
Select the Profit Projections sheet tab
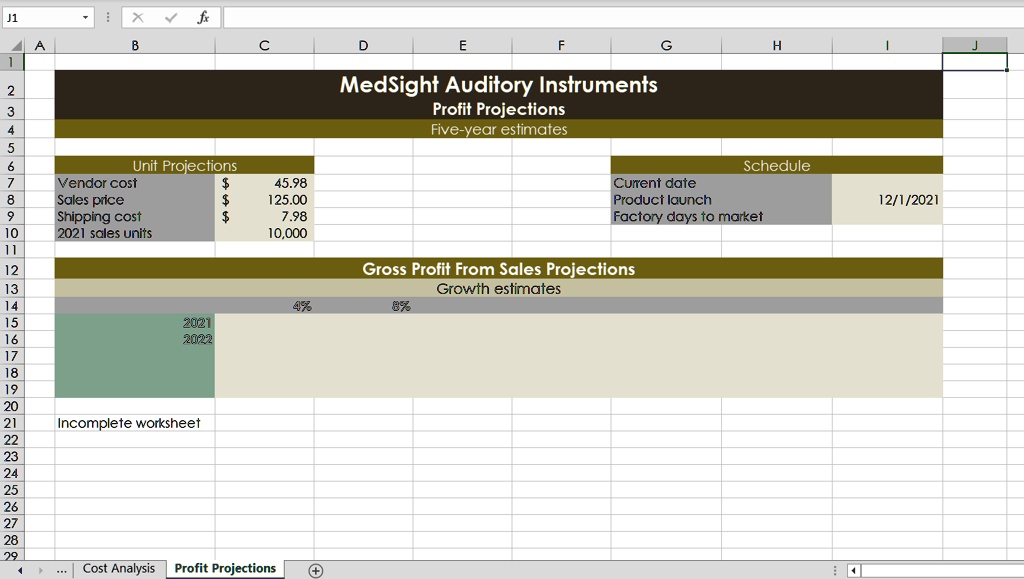click(225, 568)
